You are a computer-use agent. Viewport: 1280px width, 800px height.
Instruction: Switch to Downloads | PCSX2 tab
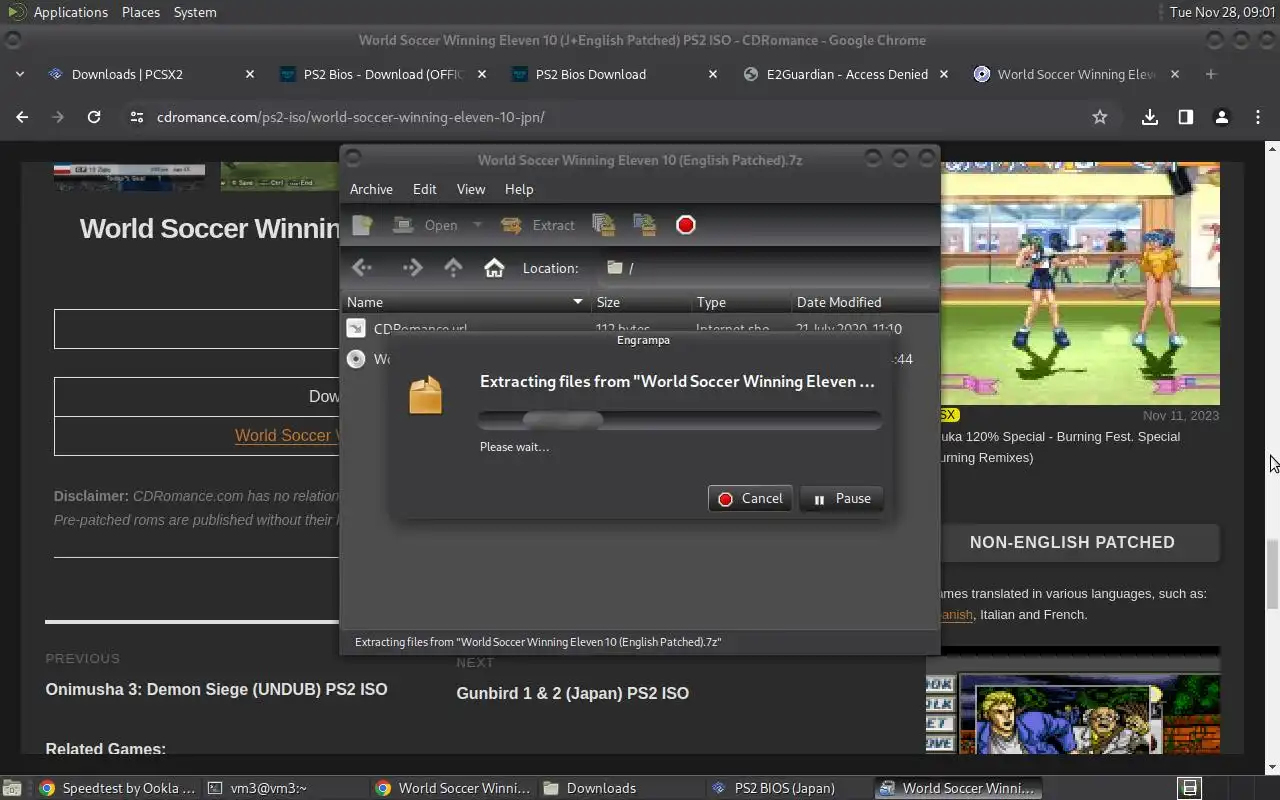pos(152,74)
